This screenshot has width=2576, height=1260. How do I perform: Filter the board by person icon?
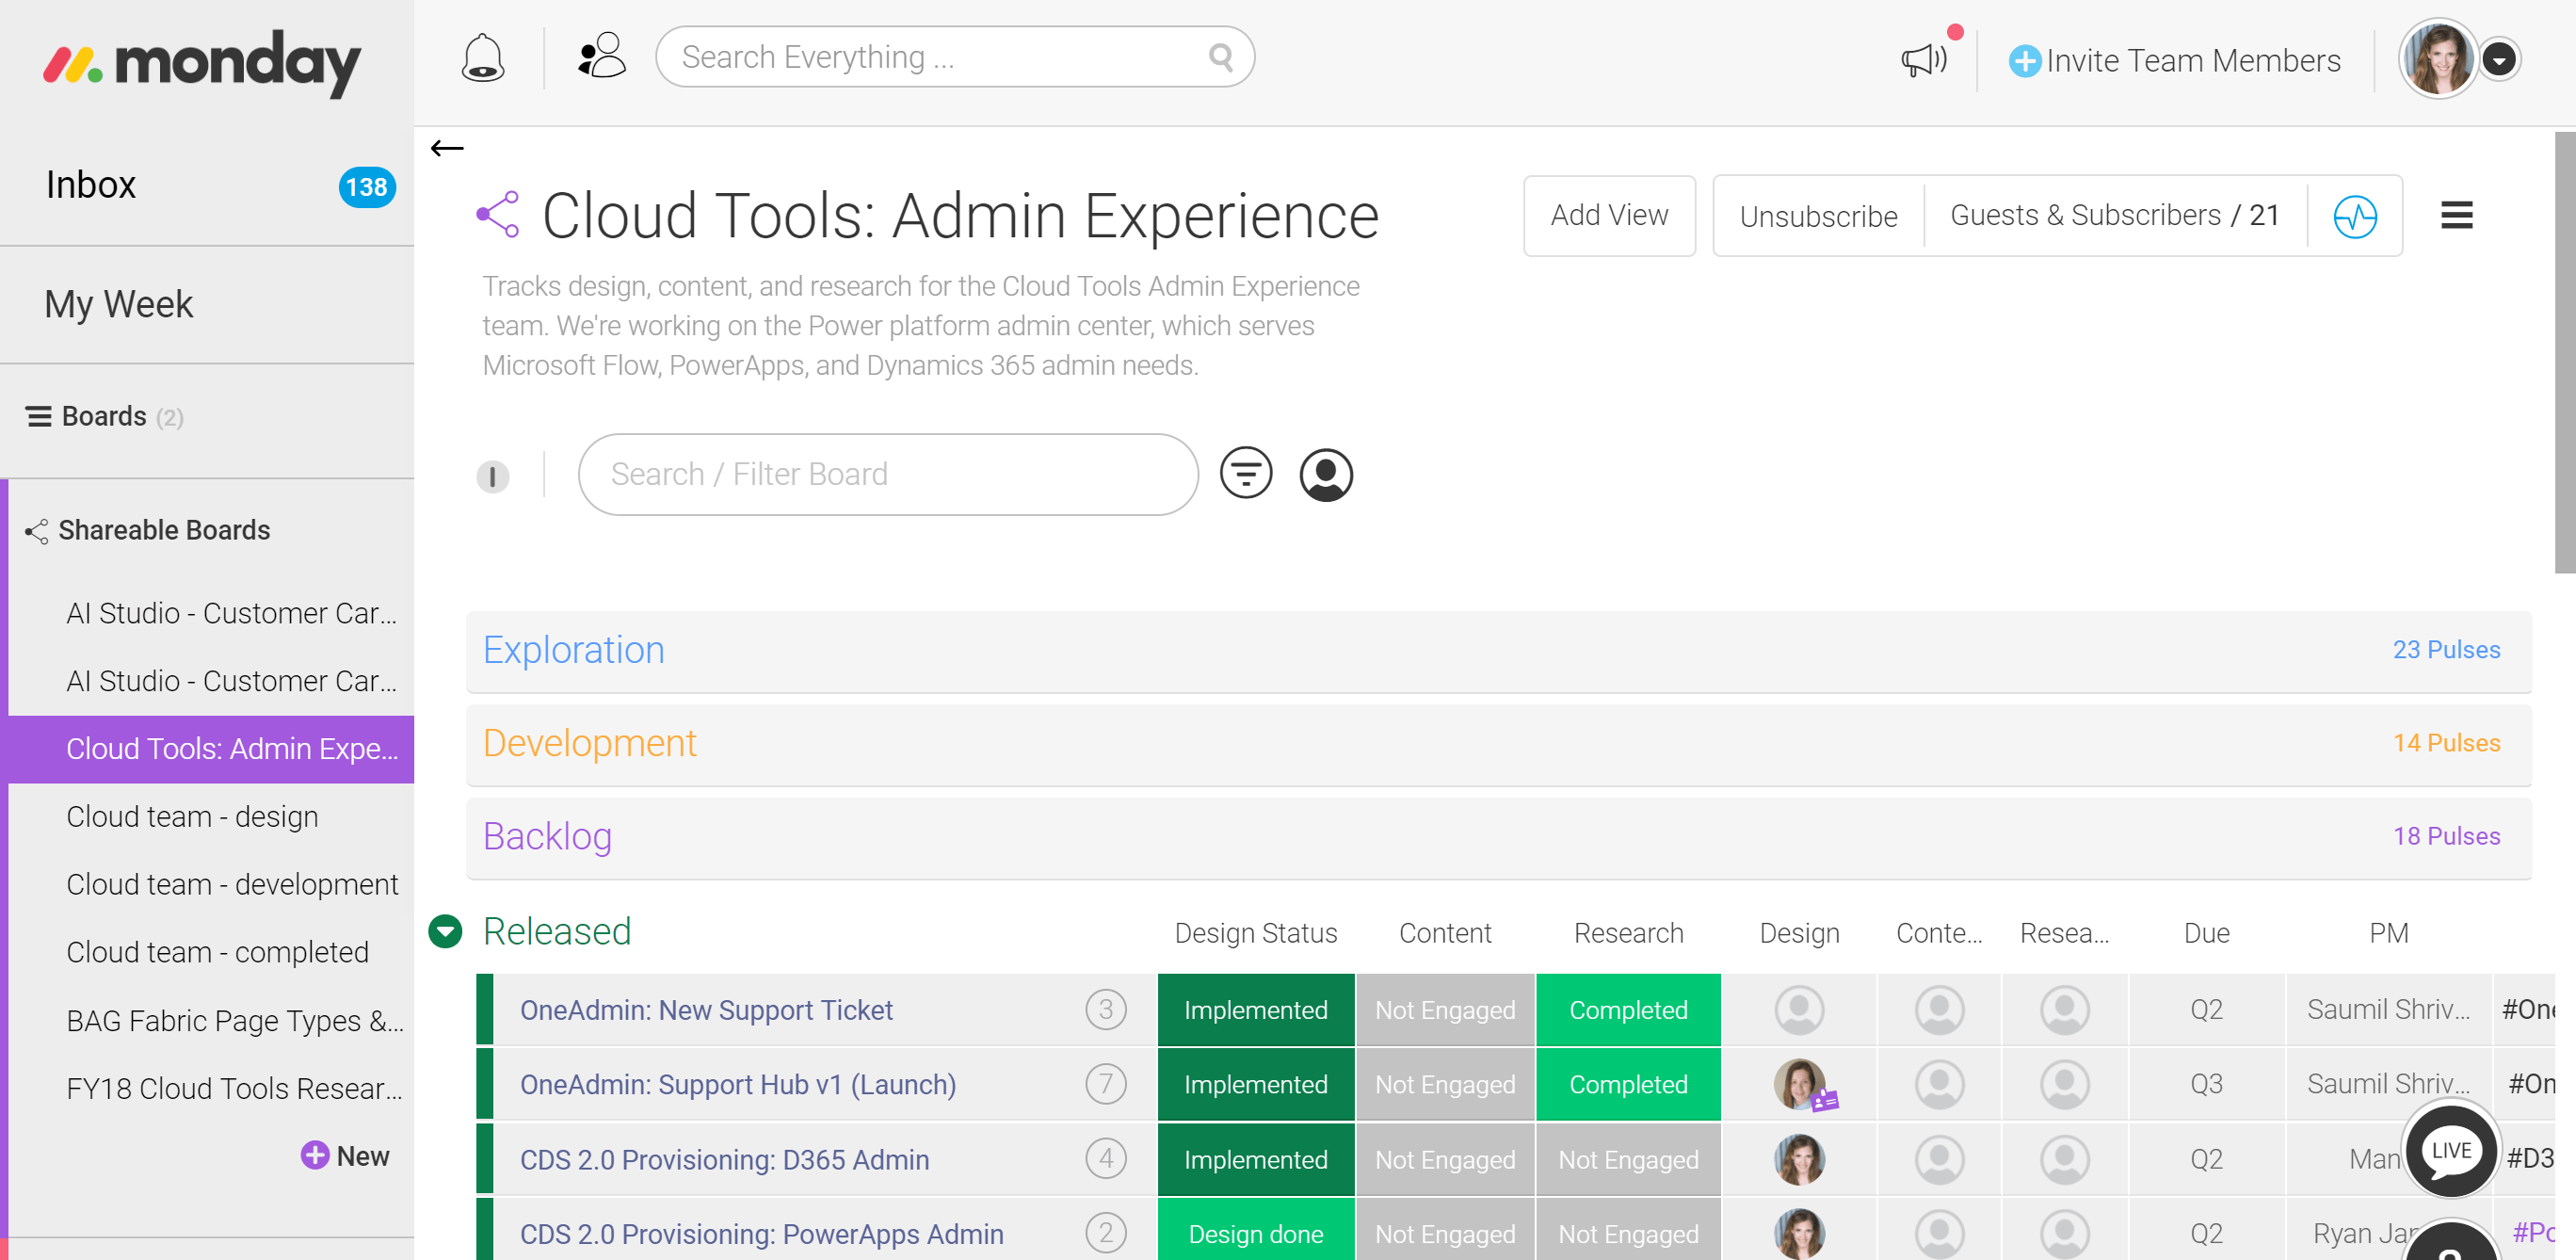pos(1325,474)
